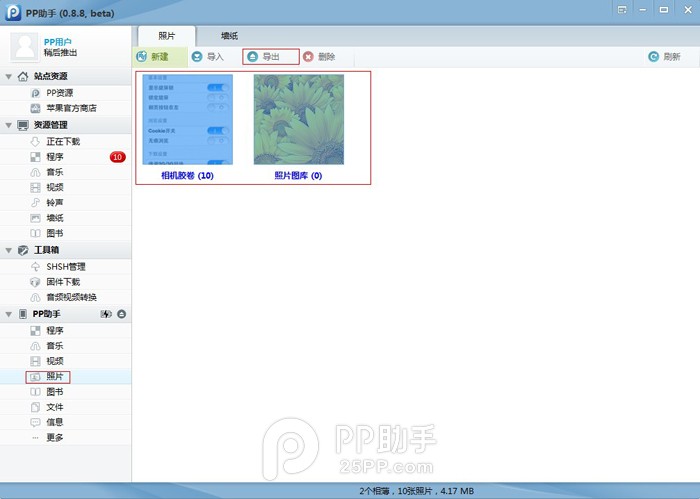The image size is (700, 499).
Task: Click the 新建 toolbar icon
Action: [142, 57]
